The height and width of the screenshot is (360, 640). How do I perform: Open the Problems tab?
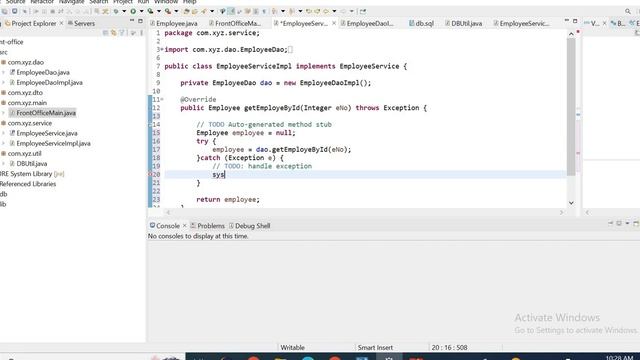pos(208,226)
